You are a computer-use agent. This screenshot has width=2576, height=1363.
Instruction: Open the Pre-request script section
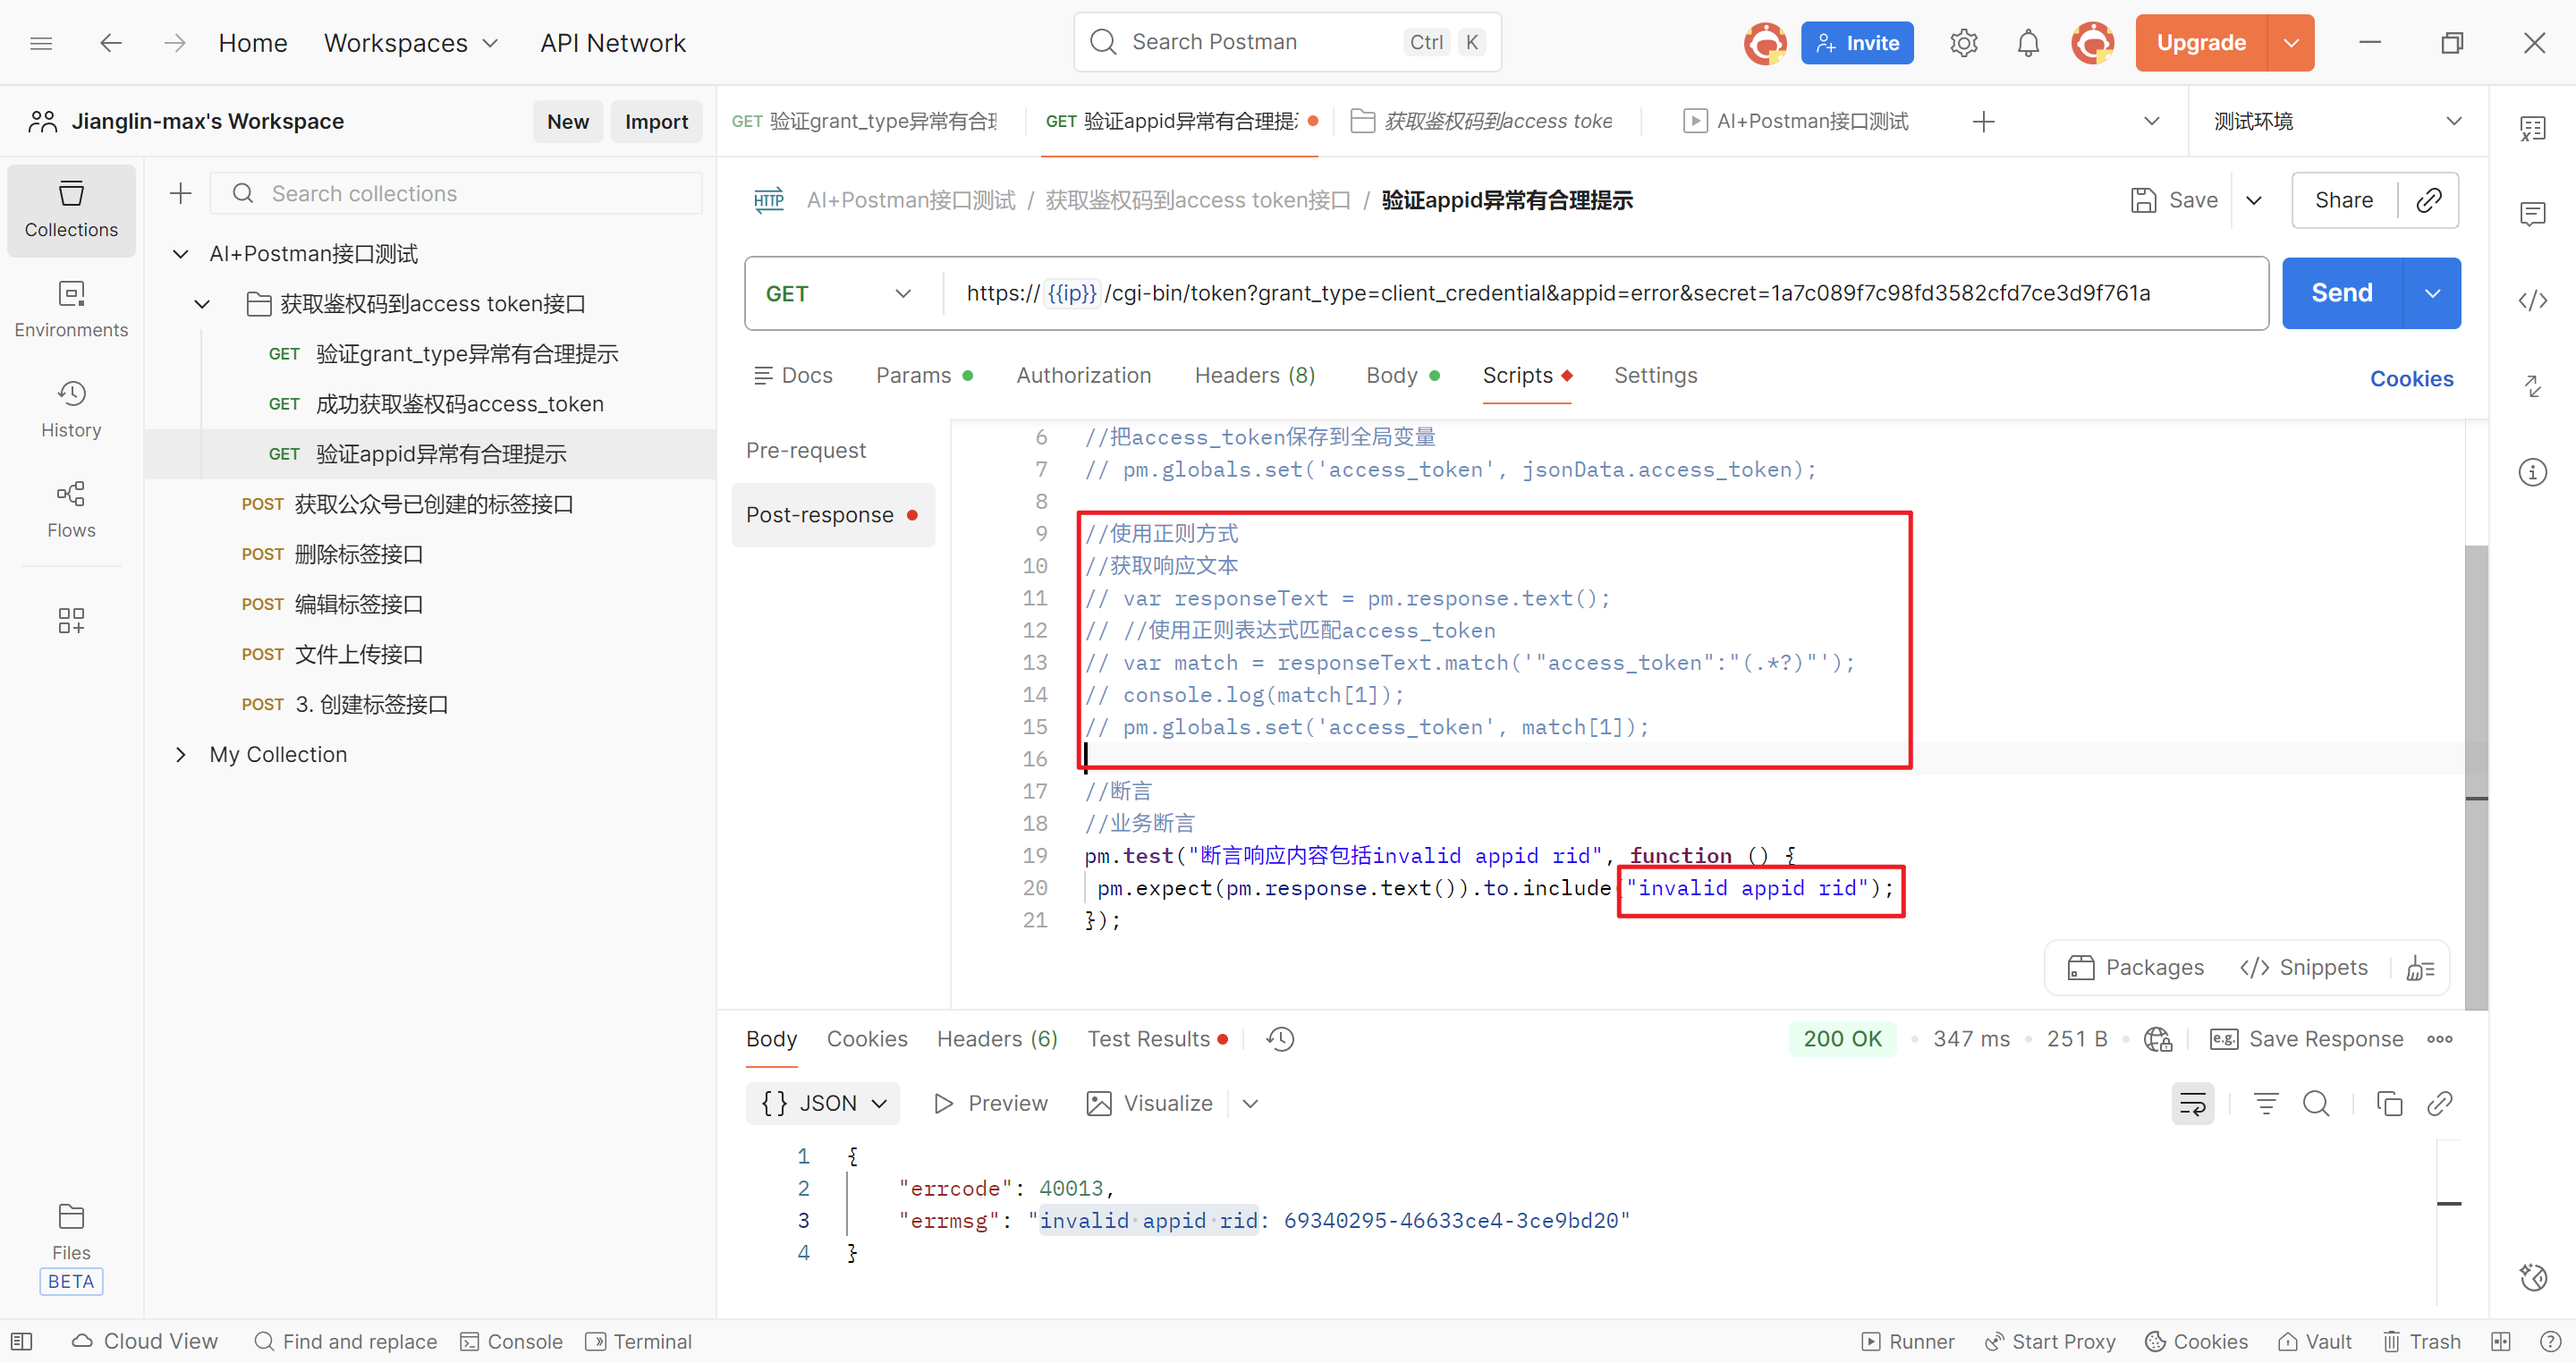[806, 450]
